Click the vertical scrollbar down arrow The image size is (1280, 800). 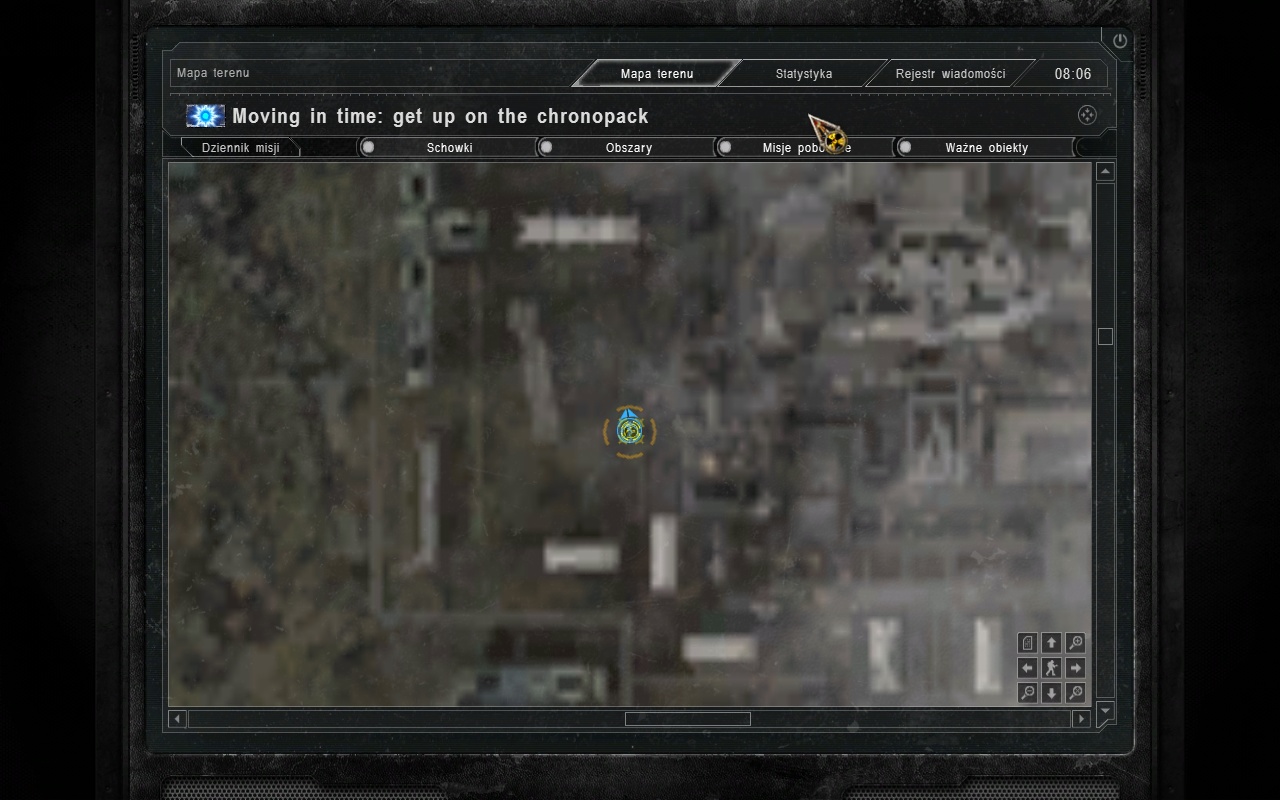[1105, 710]
